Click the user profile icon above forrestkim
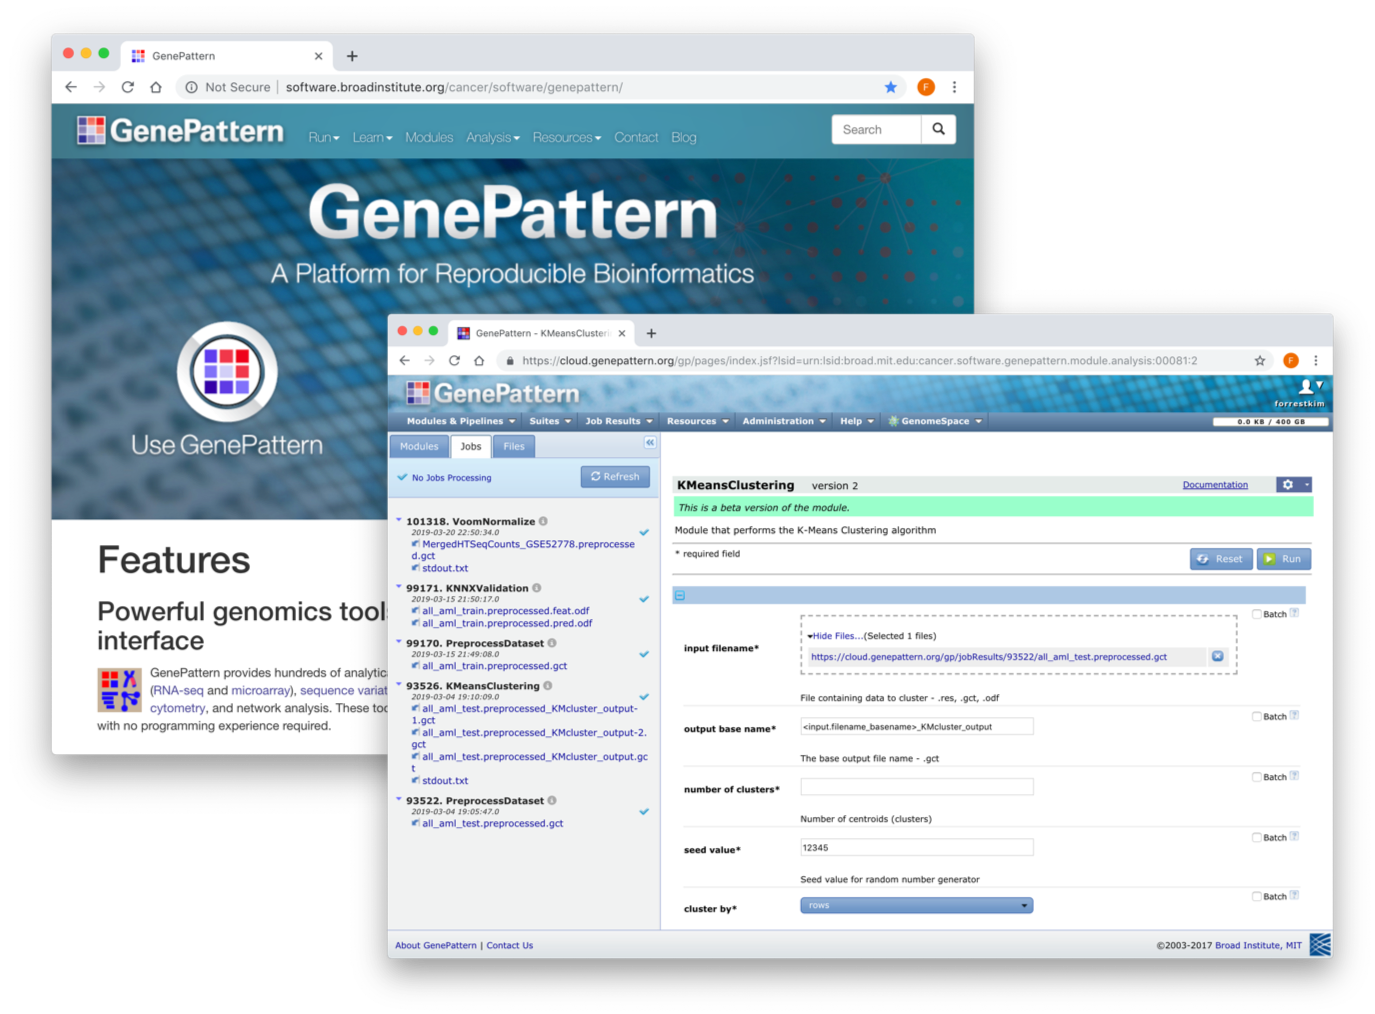 1306,386
